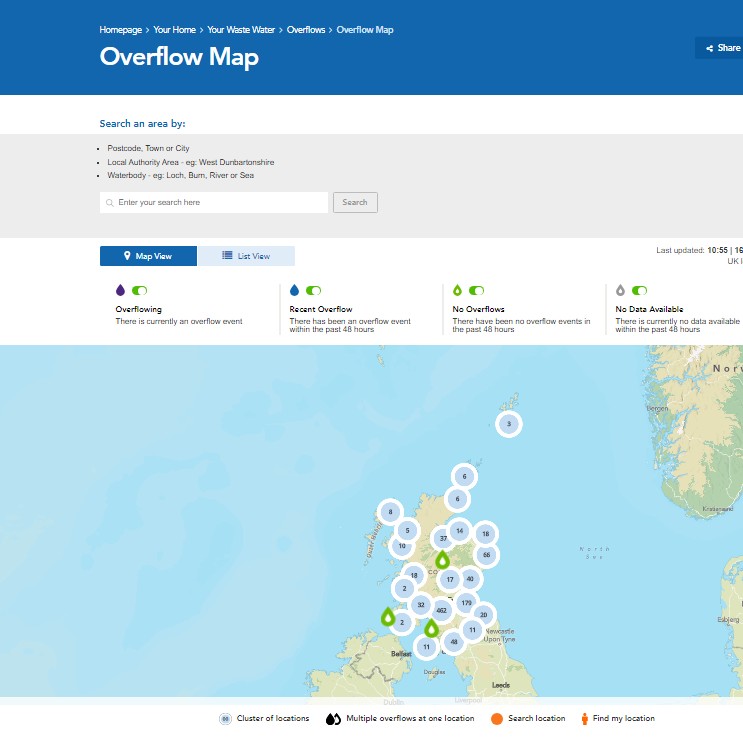Click 'Local Authority Area' list item
This screenshot has width=743, height=743.
190,162
